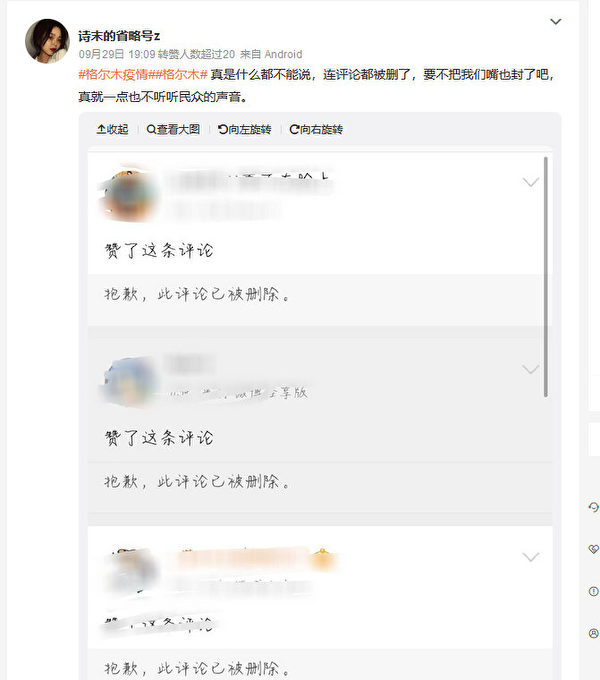Rotate image with 向左旋转 icon
Screen dimensions: 600x680
[x=223, y=129]
